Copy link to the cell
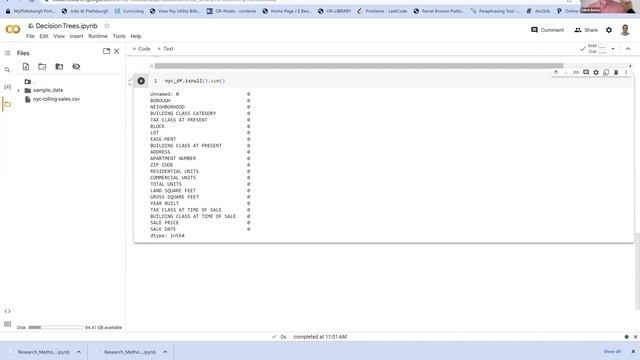 pyautogui.click(x=576, y=72)
